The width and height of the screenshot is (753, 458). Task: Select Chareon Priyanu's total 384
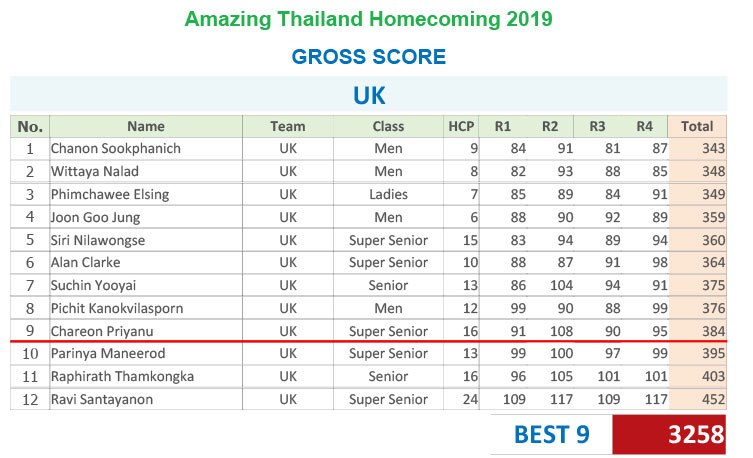[697, 331]
